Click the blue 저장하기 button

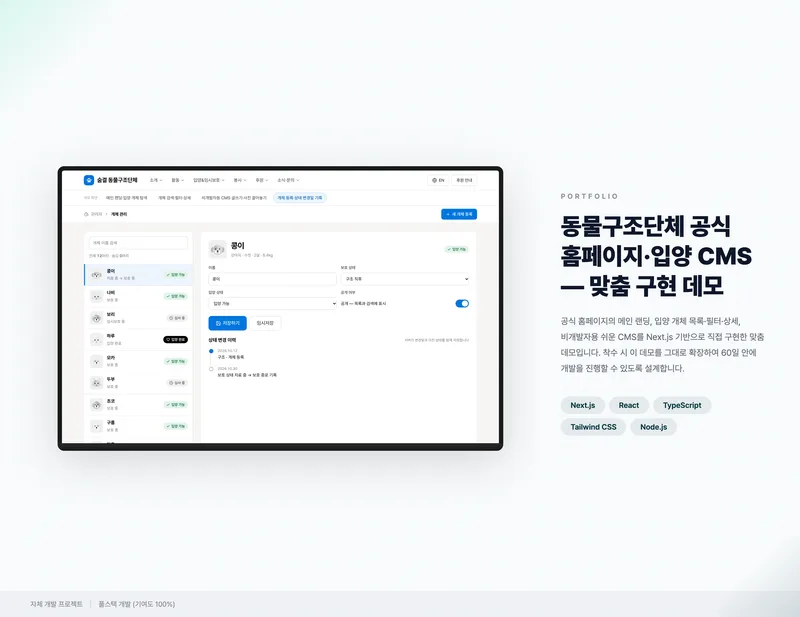click(x=228, y=323)
